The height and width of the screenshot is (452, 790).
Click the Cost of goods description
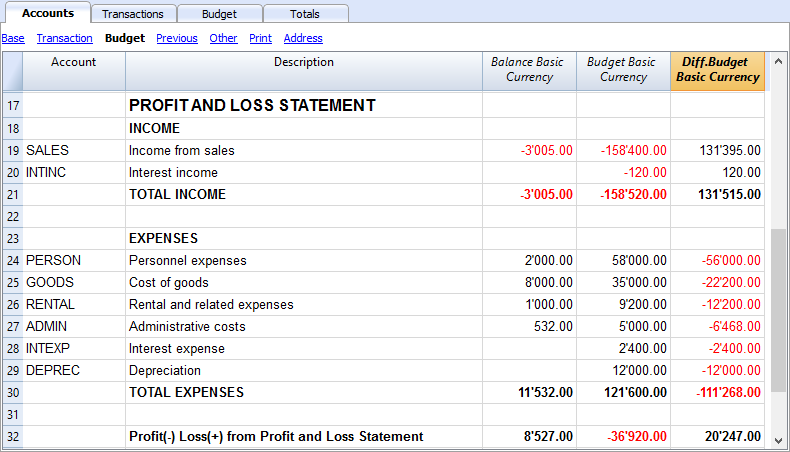(304, 283)
